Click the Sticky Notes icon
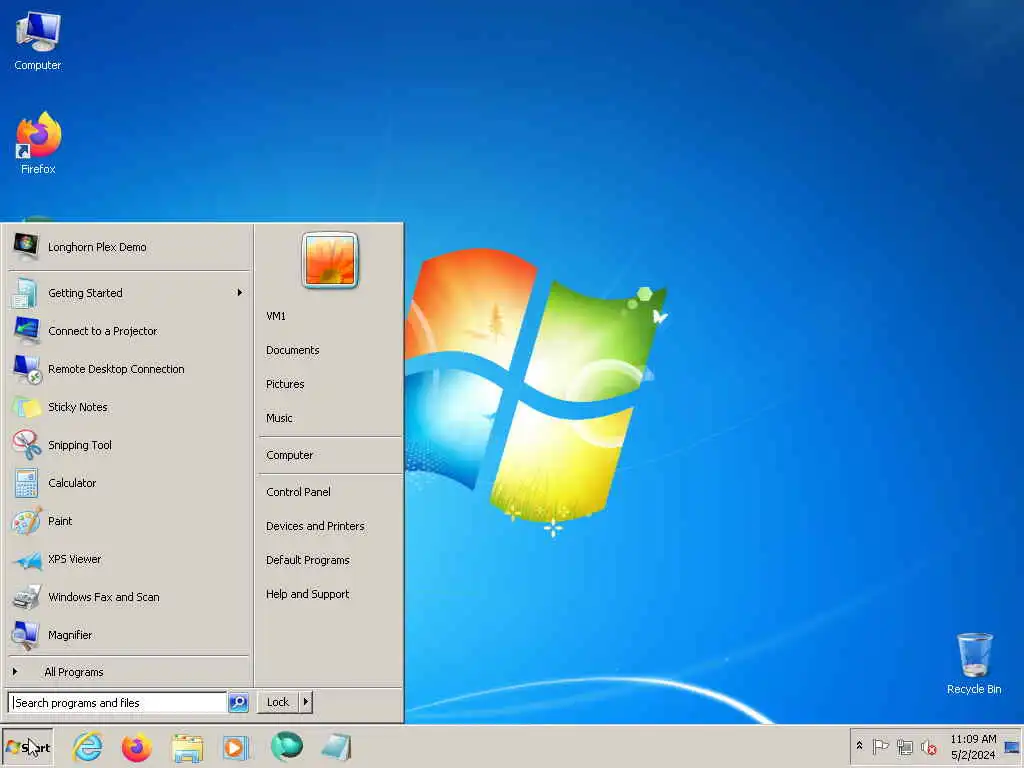Image resolution: width=1024 pixels, height=768 pixels. (27, 407)
